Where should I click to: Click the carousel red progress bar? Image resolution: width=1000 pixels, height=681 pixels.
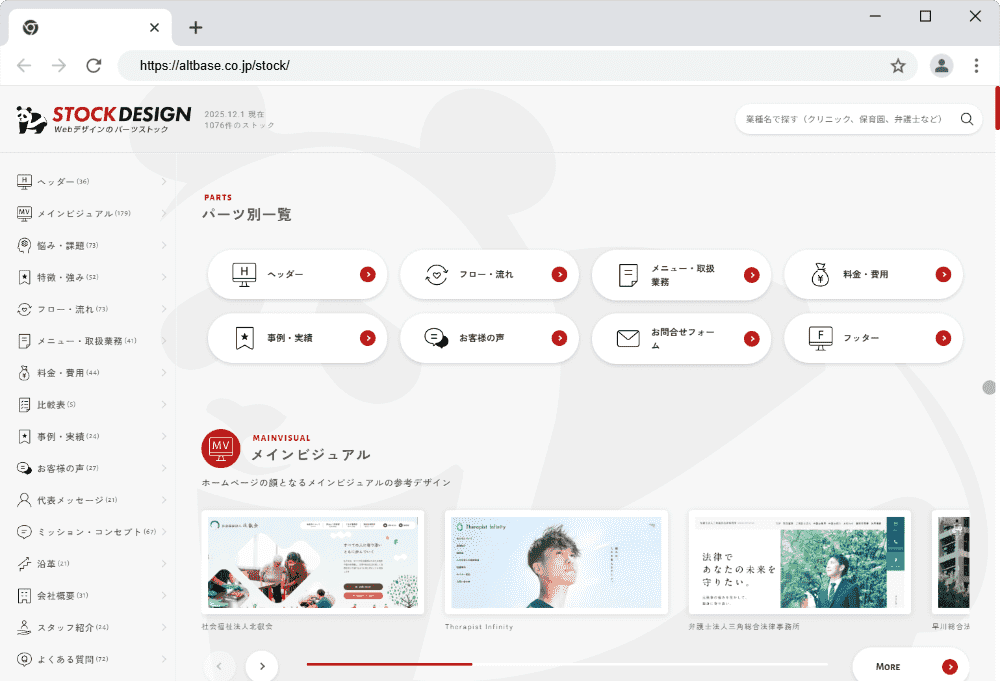(389, 664)
